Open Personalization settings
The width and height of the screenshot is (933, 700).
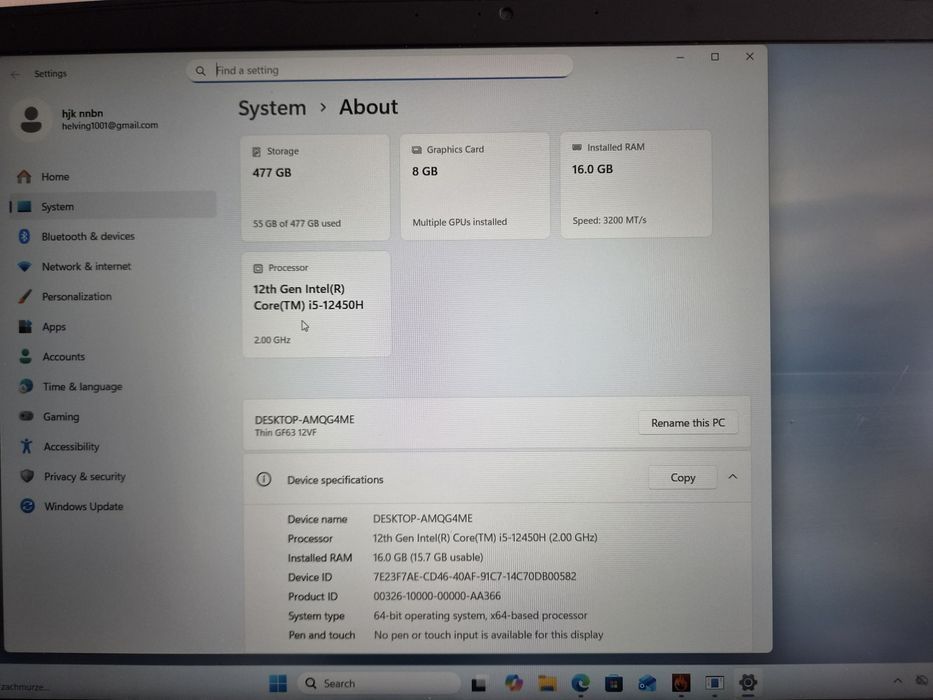[113, 296]
